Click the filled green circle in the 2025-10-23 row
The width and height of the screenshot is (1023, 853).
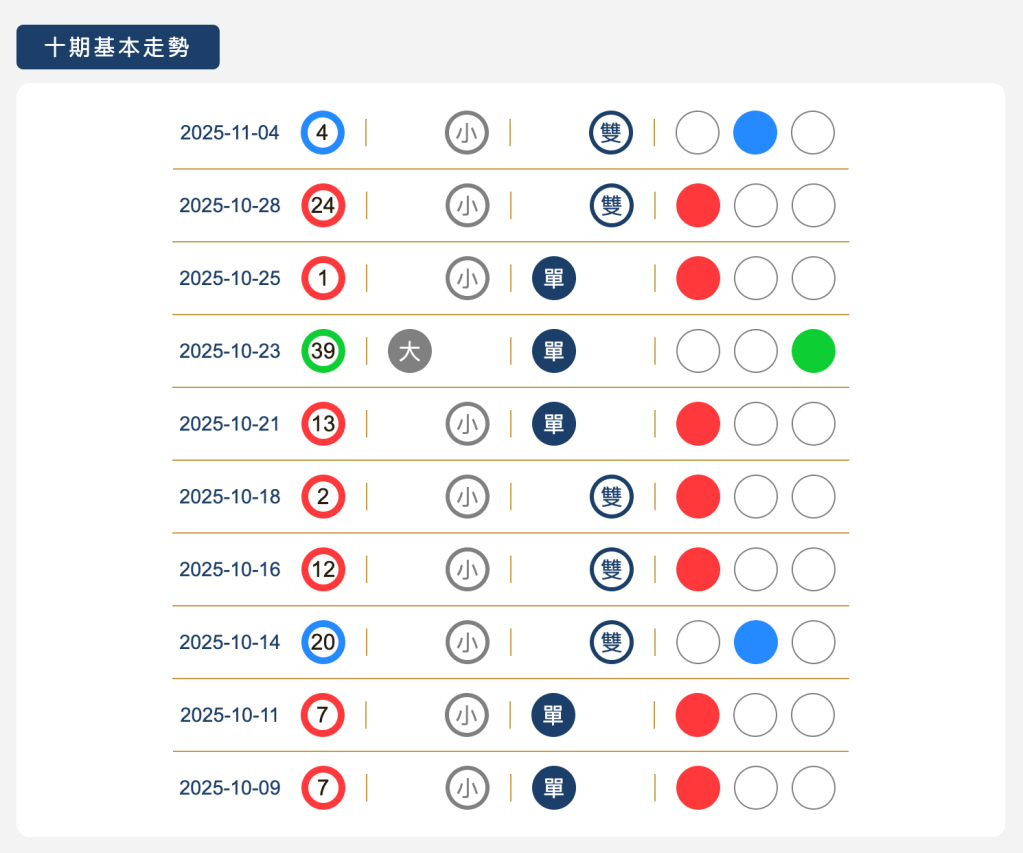point(813,351)
